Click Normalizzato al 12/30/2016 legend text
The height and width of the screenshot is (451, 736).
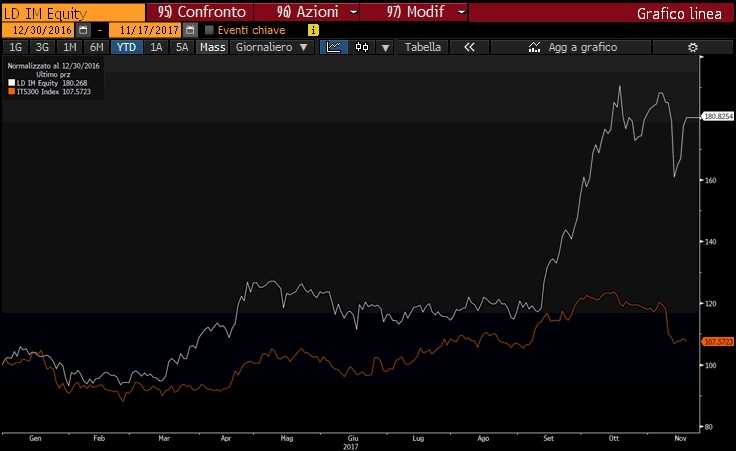point(53,66)
